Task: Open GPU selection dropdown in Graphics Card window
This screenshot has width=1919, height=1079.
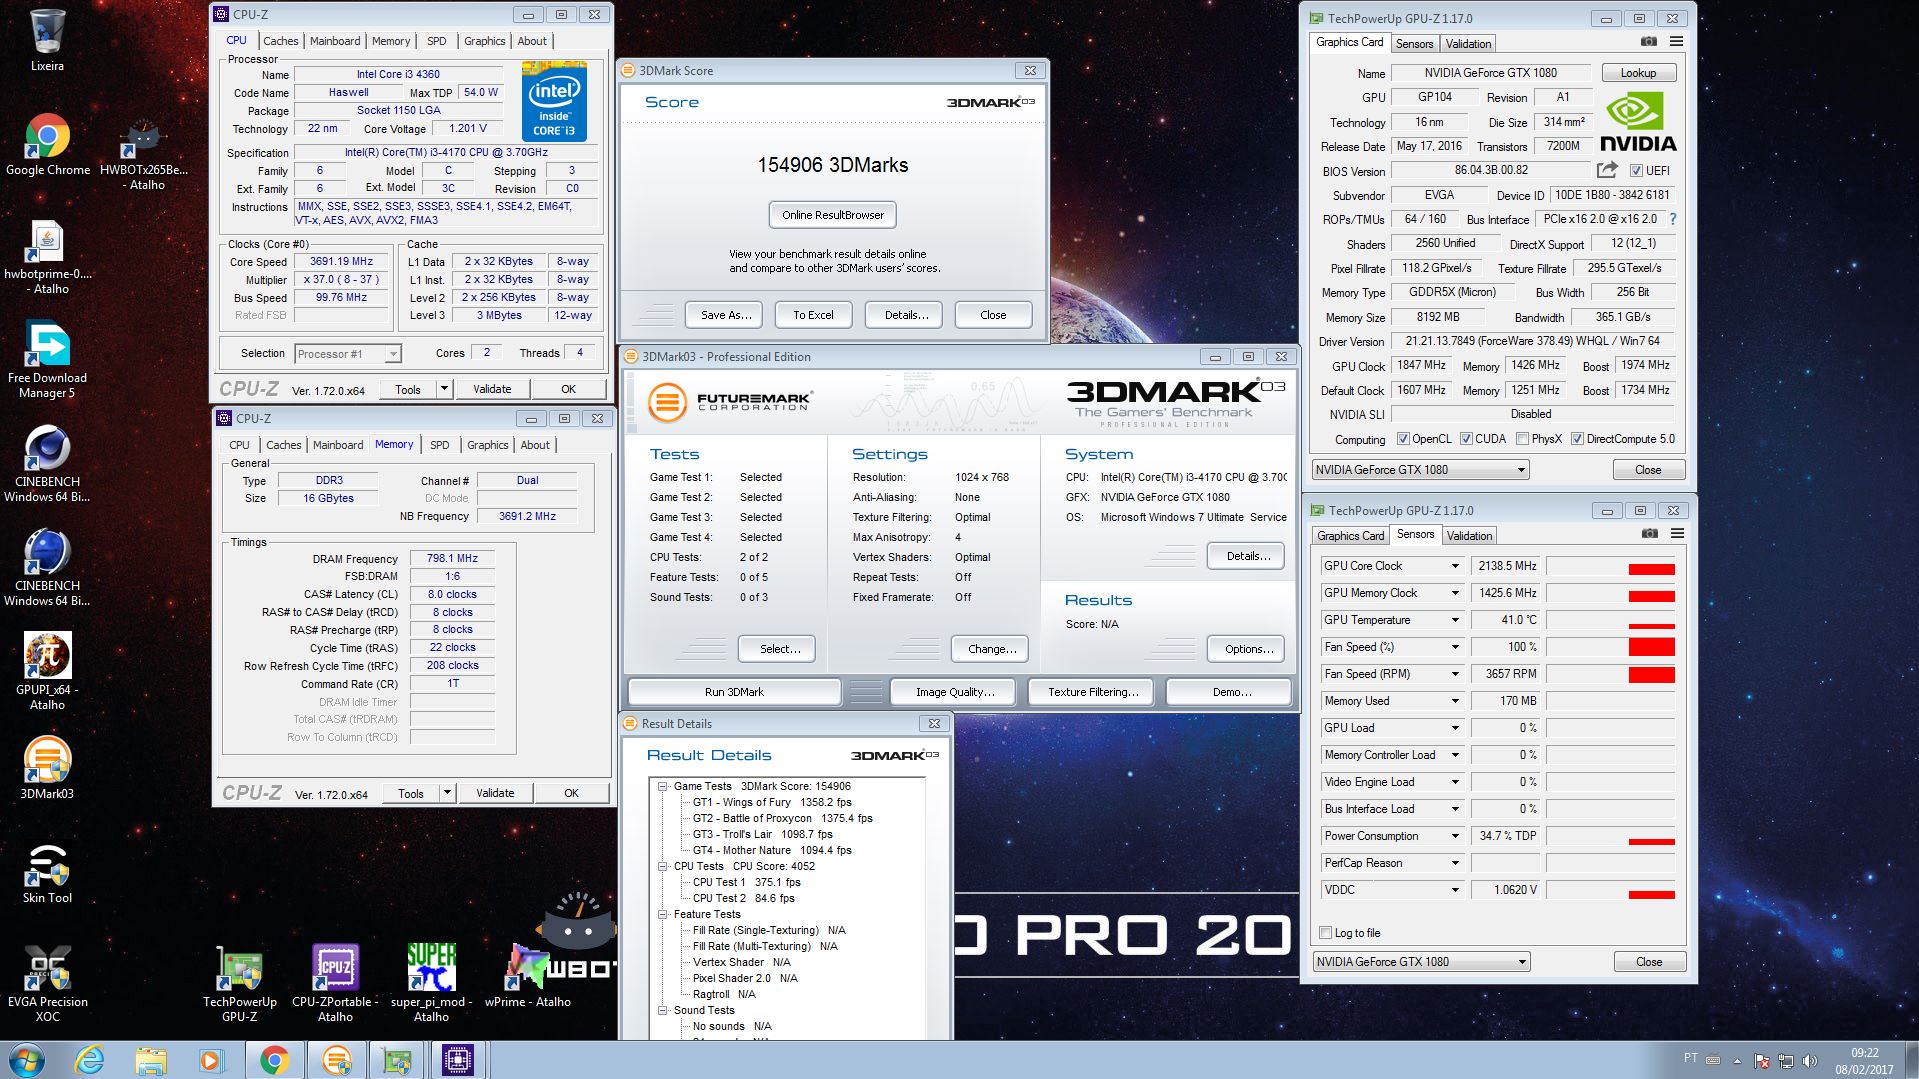Action: click(1420, 470)
